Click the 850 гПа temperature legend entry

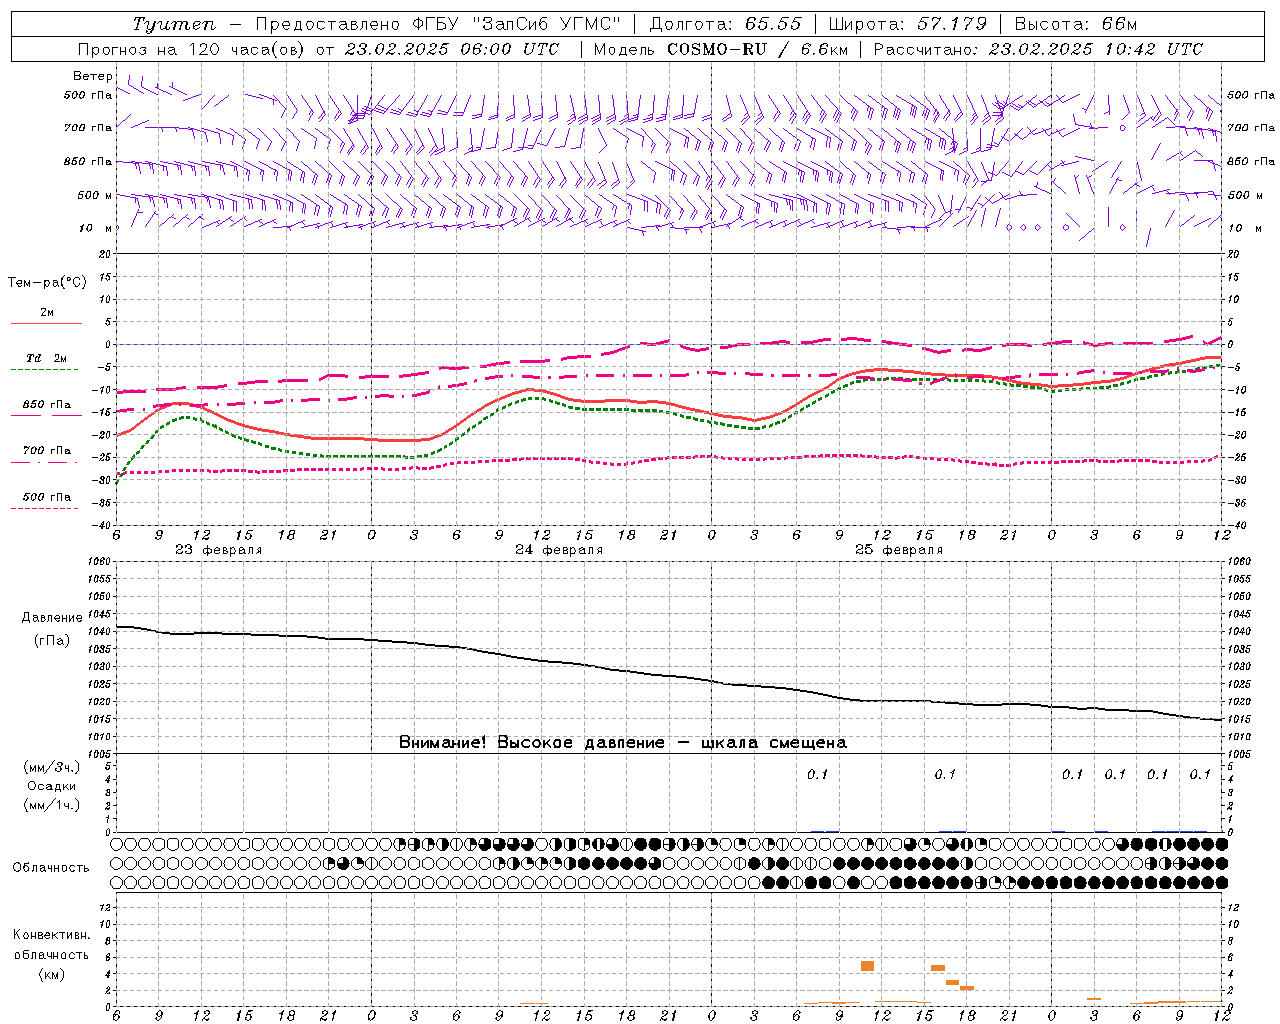[47, 404]
